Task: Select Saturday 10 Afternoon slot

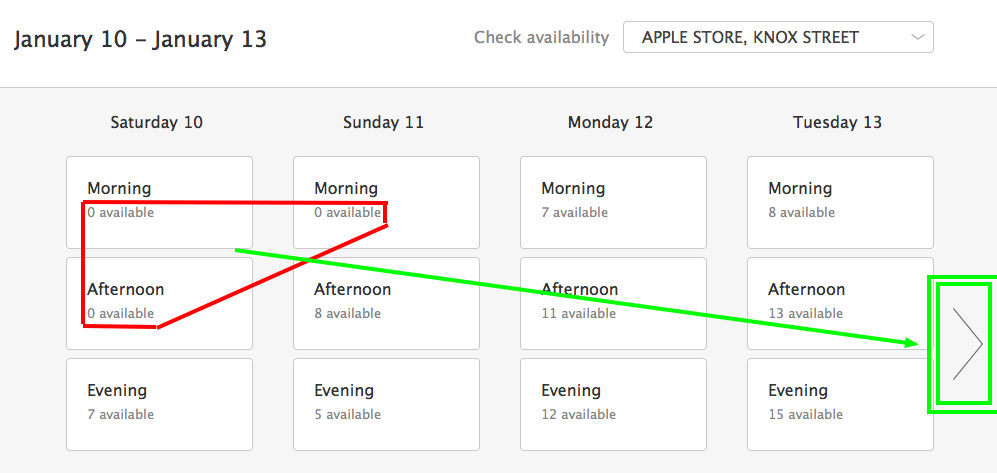Action: click(159, 303)
